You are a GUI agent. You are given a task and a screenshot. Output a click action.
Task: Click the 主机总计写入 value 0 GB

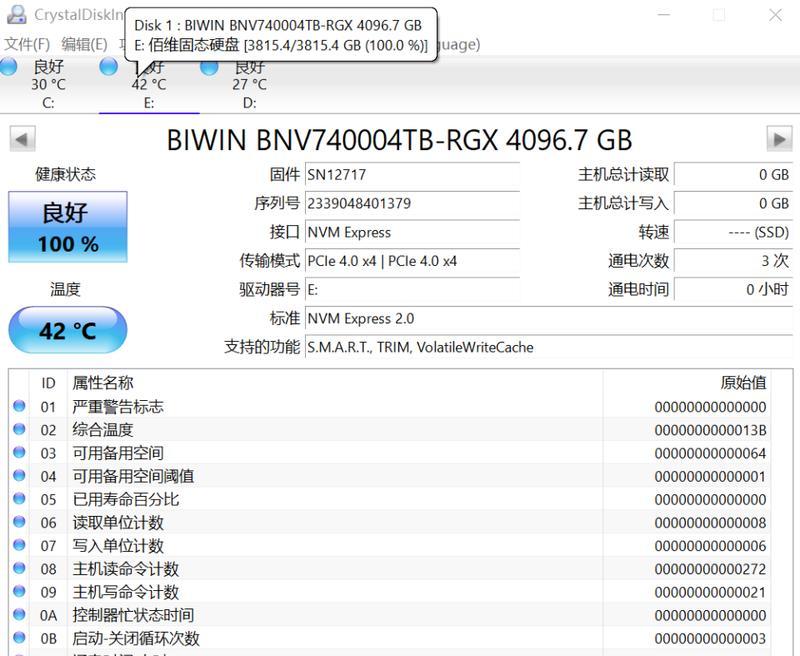click(x=734, y=204)
